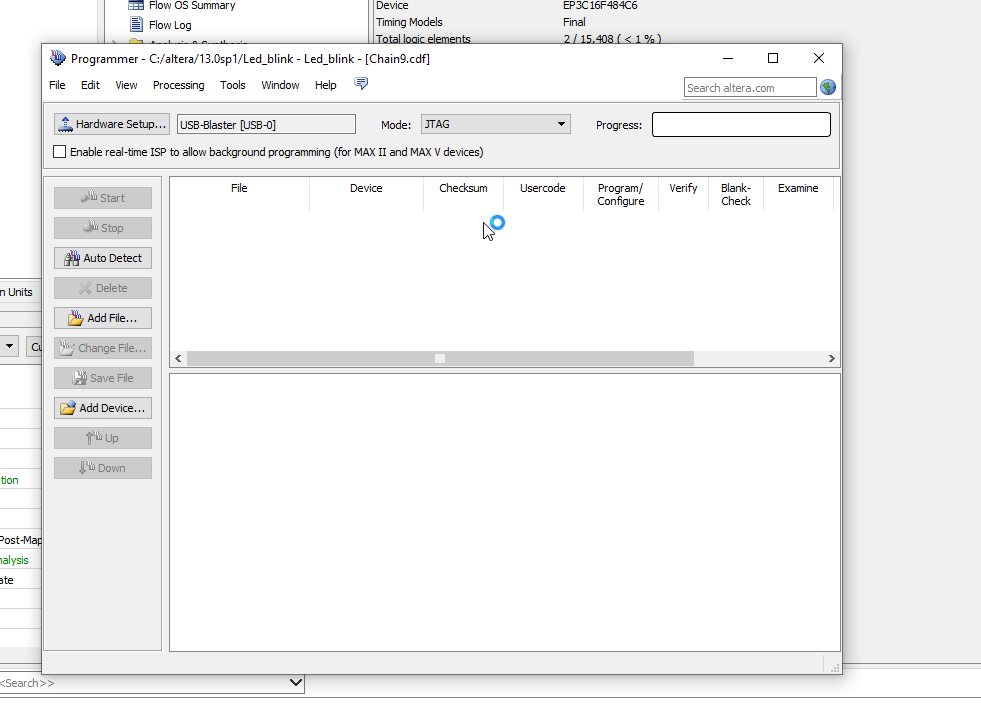Click the window resize grip
Viewport: 981px width, 721px height.
(835, 668)
